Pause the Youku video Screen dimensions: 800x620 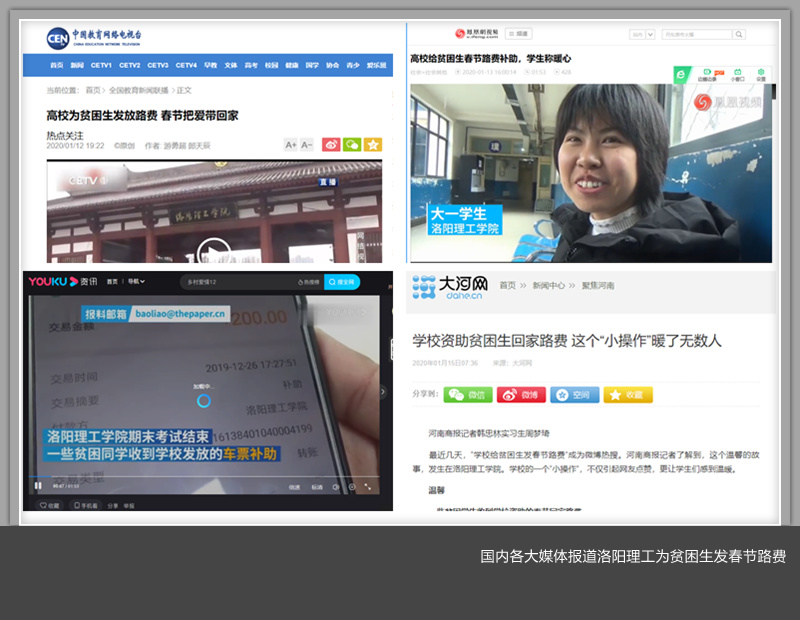point(39,486)
